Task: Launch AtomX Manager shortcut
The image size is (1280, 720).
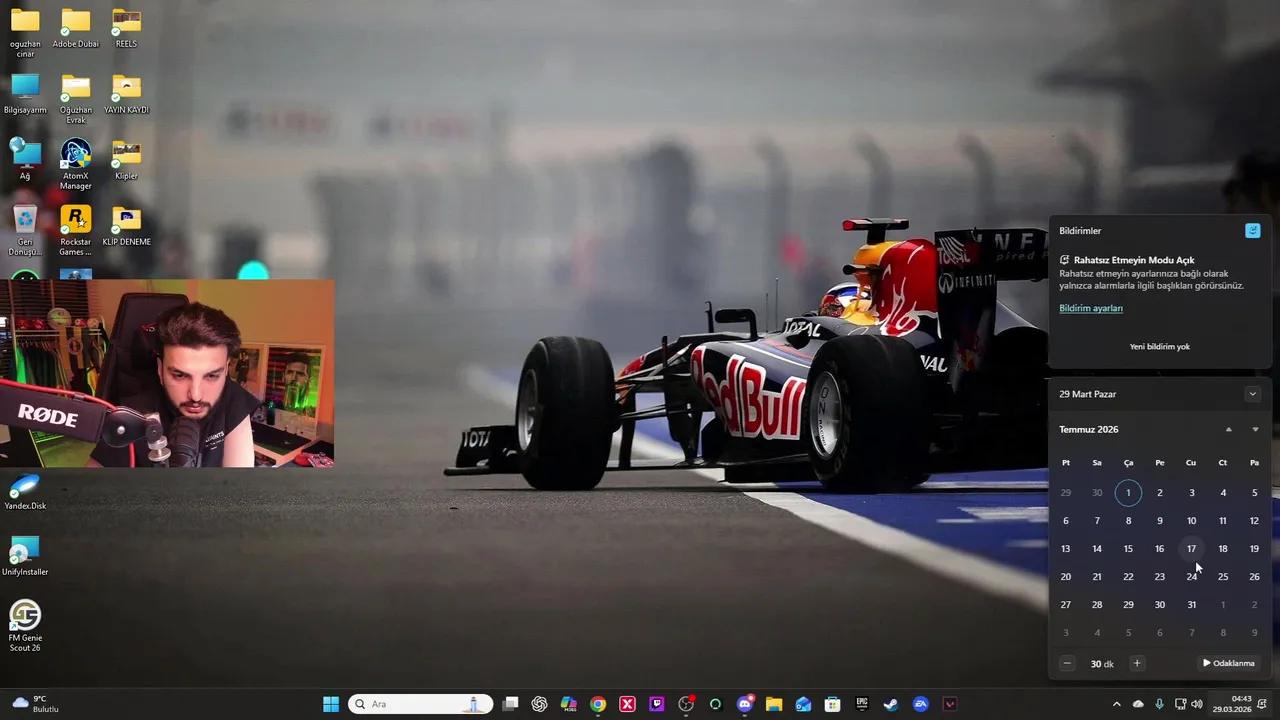Action: [76, 164]
